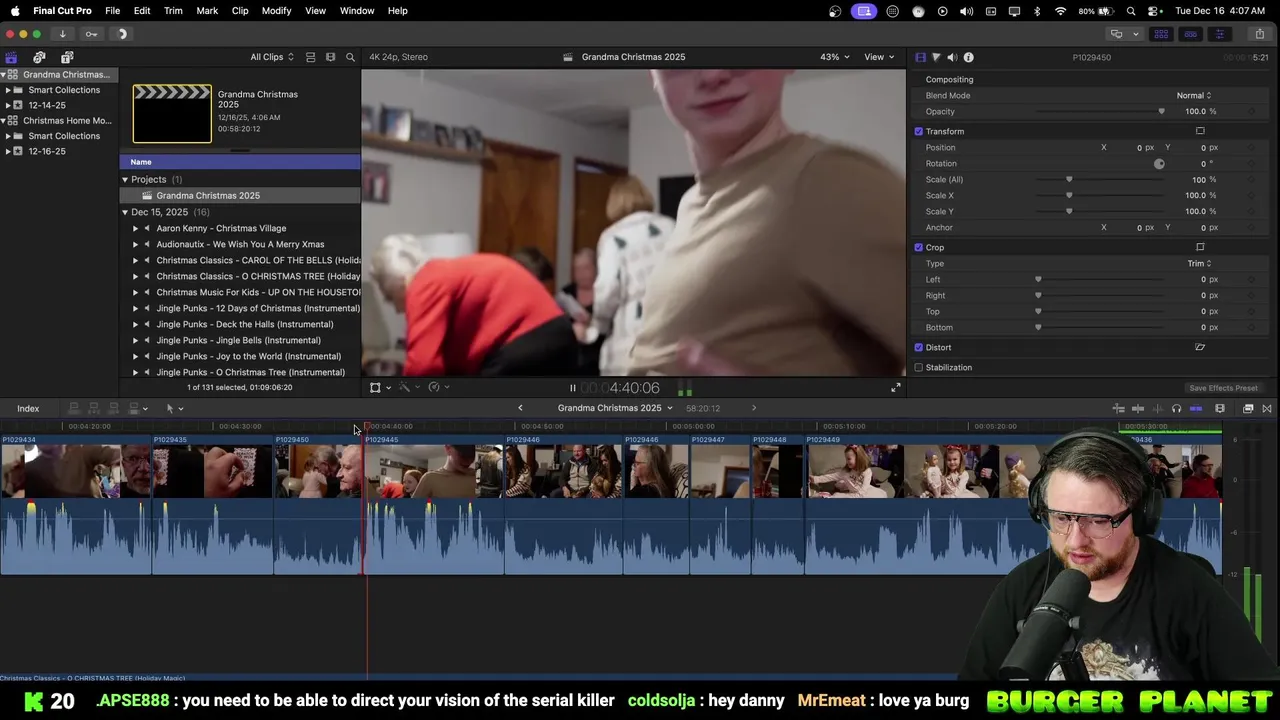This screenshot has width=1280, height=720.
Task: Toggle snapping in the timeline
Action: 1196,408
